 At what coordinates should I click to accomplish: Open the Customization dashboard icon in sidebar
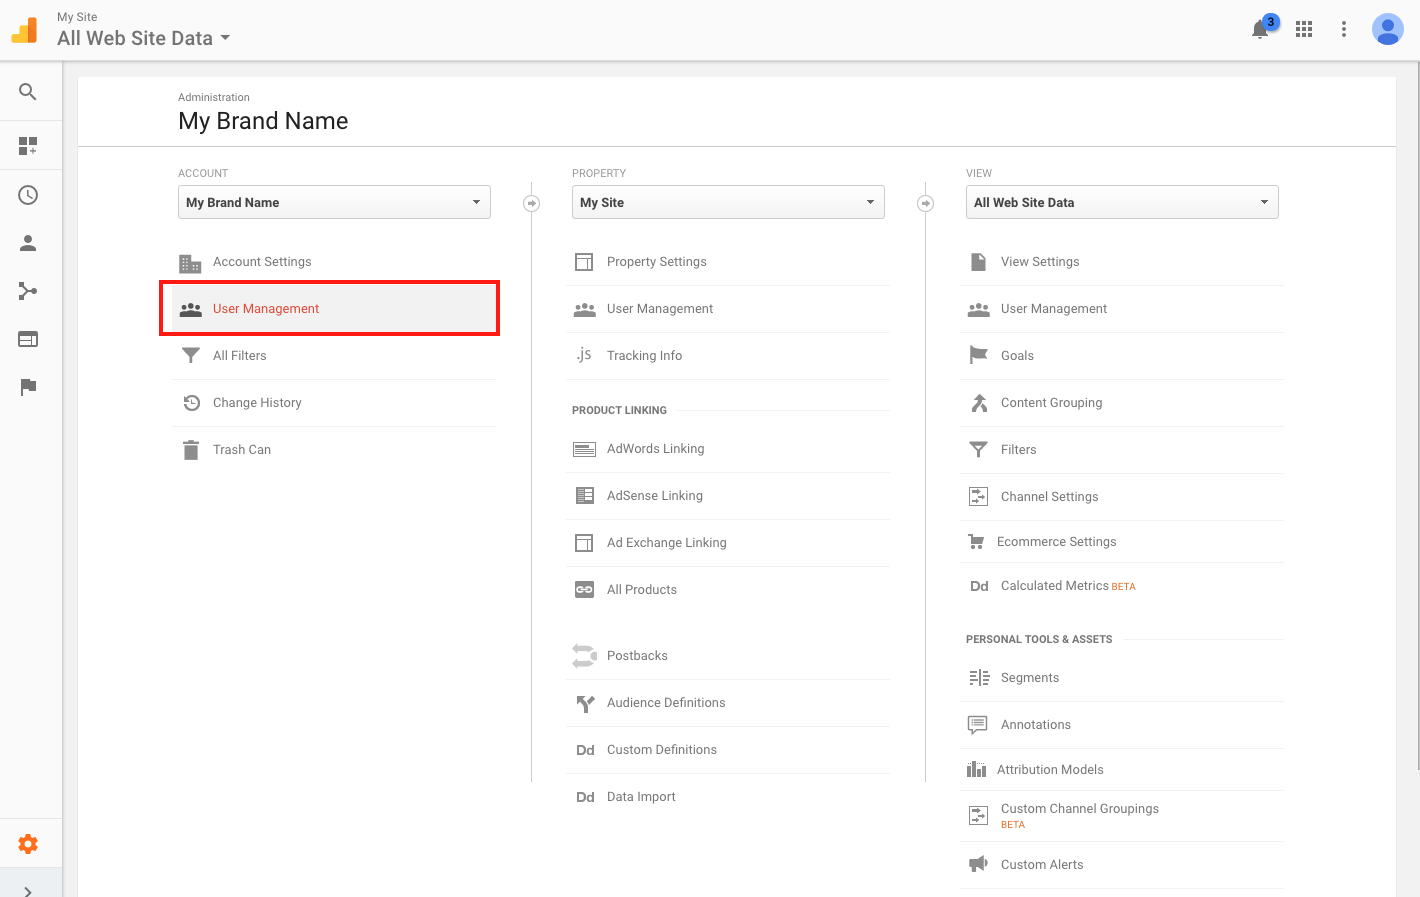tap(28, 146)
